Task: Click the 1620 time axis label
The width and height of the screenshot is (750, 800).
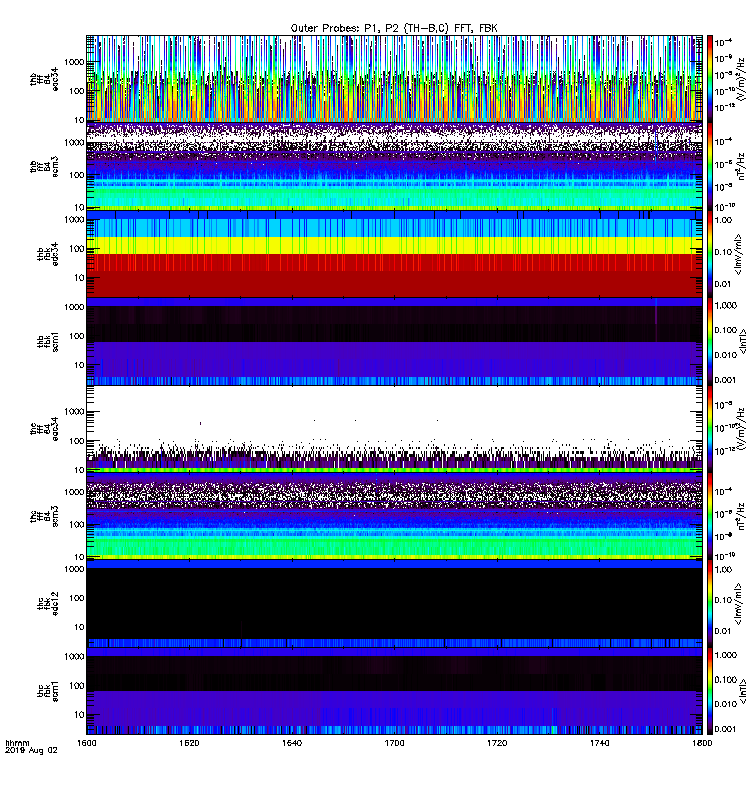Action: coord(189,743)
